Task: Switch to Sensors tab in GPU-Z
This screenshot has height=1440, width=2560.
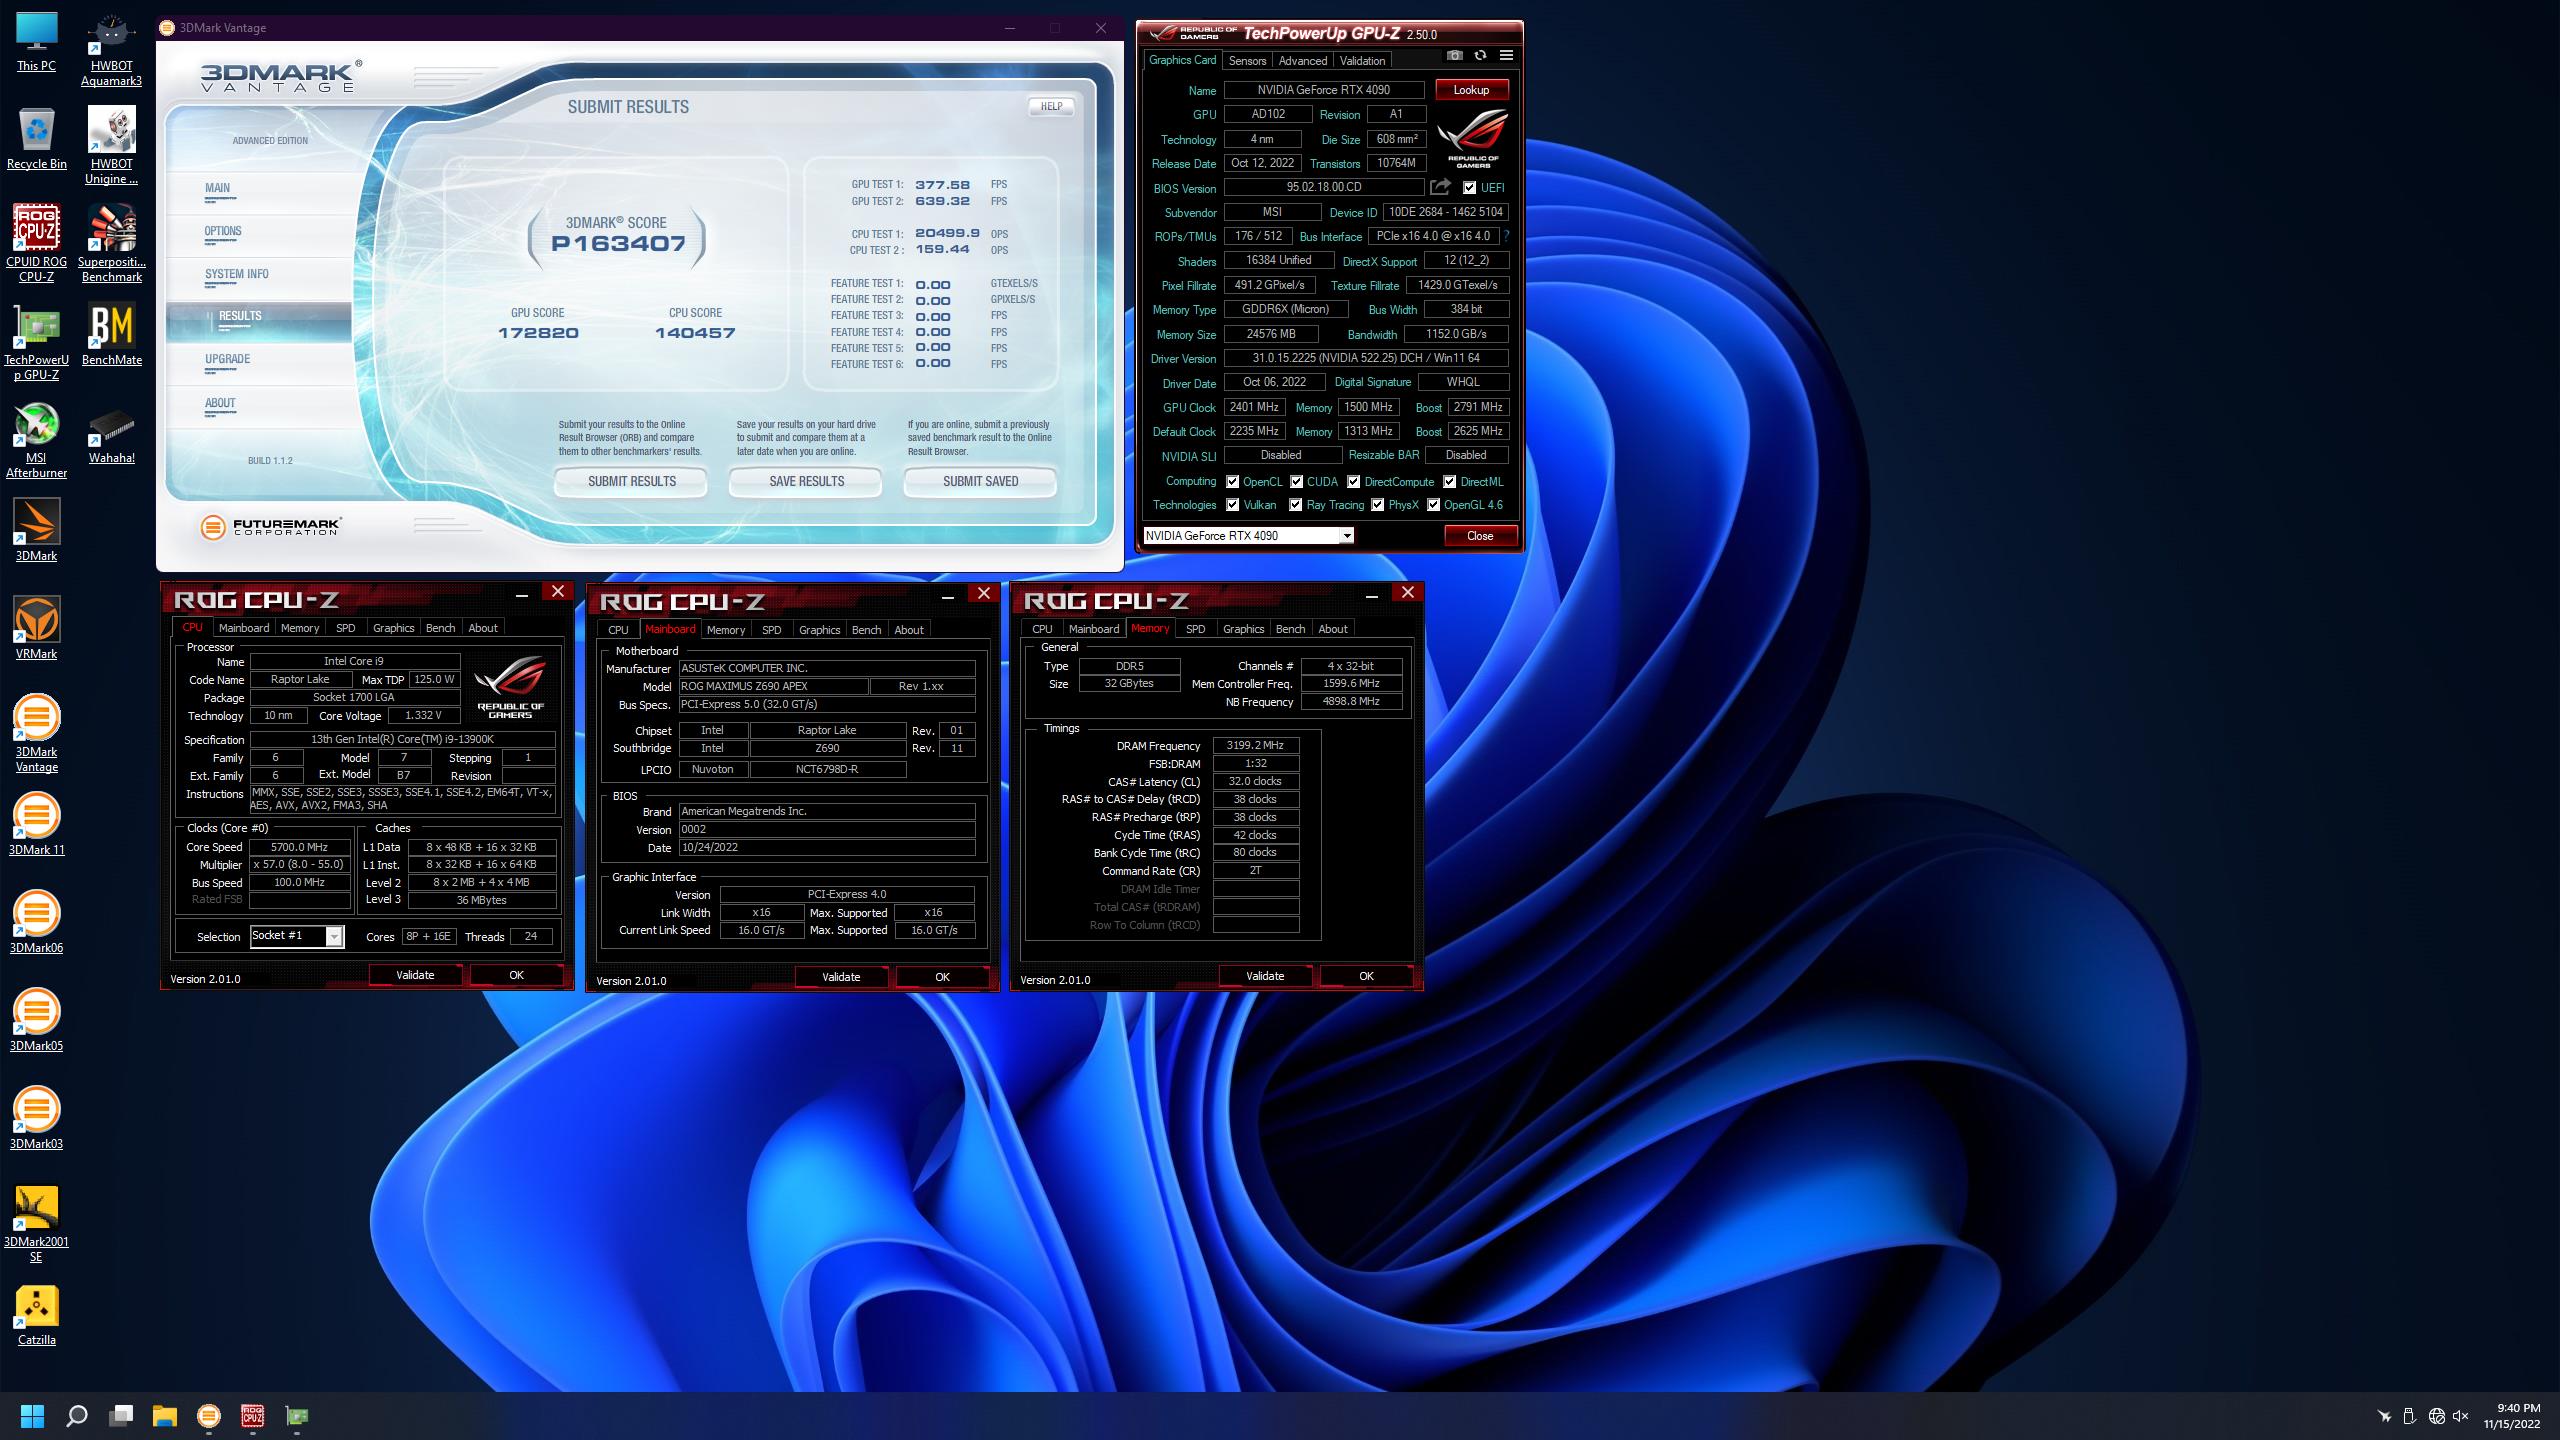Action: click(x=1247, y=61)
